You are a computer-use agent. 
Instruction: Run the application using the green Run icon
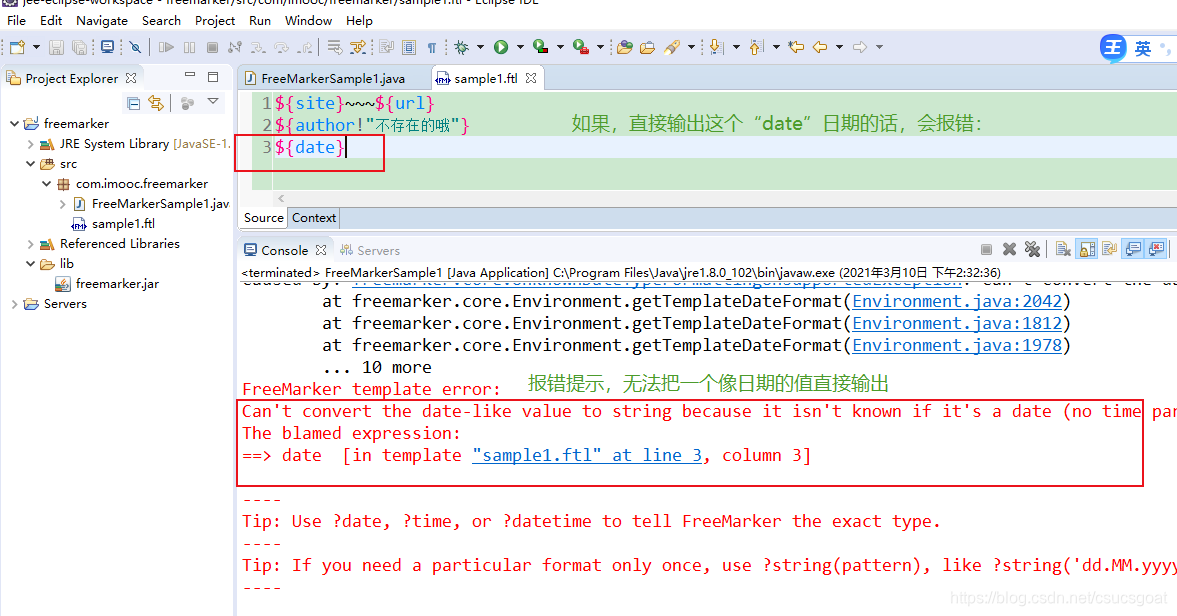click(500, 46)
